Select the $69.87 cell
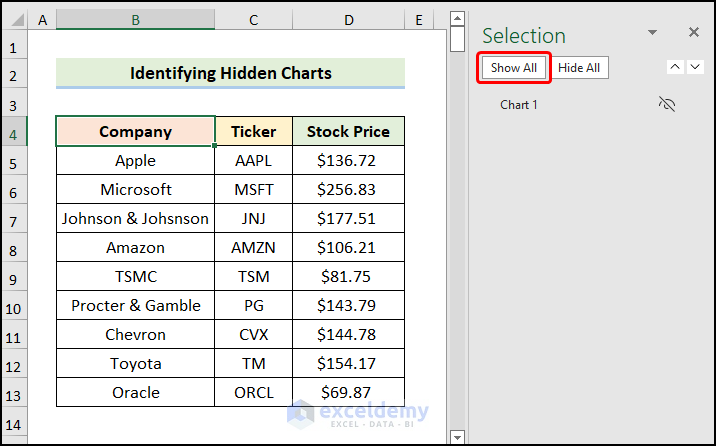This screenshot has width=716, height=446. click(x=348, y=392)
